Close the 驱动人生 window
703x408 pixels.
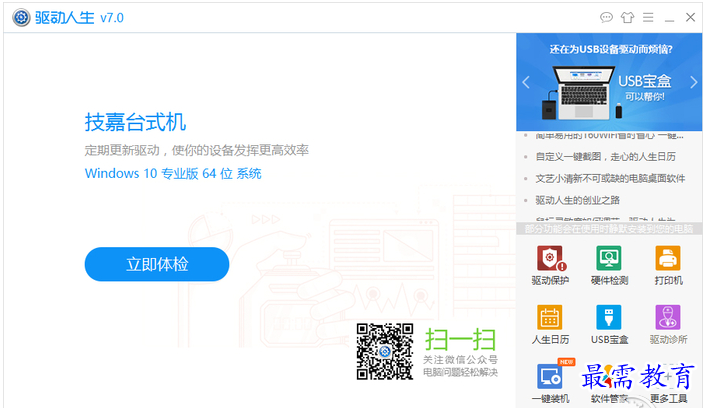690,17
